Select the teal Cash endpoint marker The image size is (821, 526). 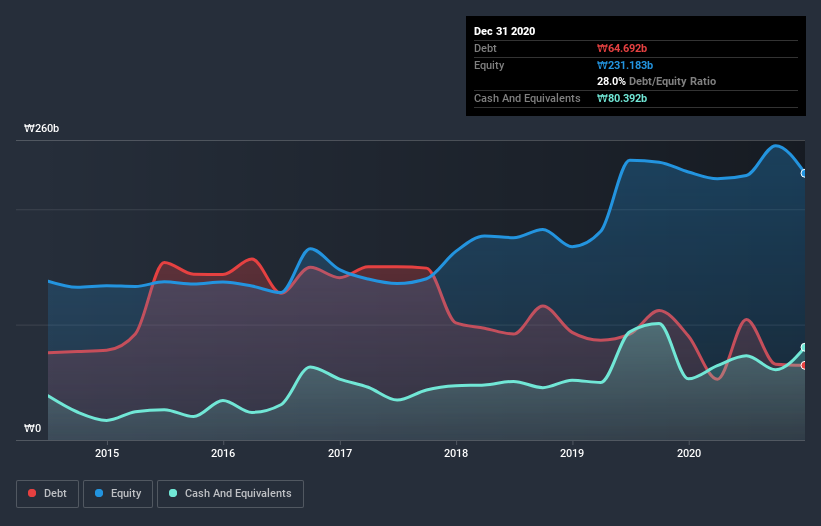[804, 348]
